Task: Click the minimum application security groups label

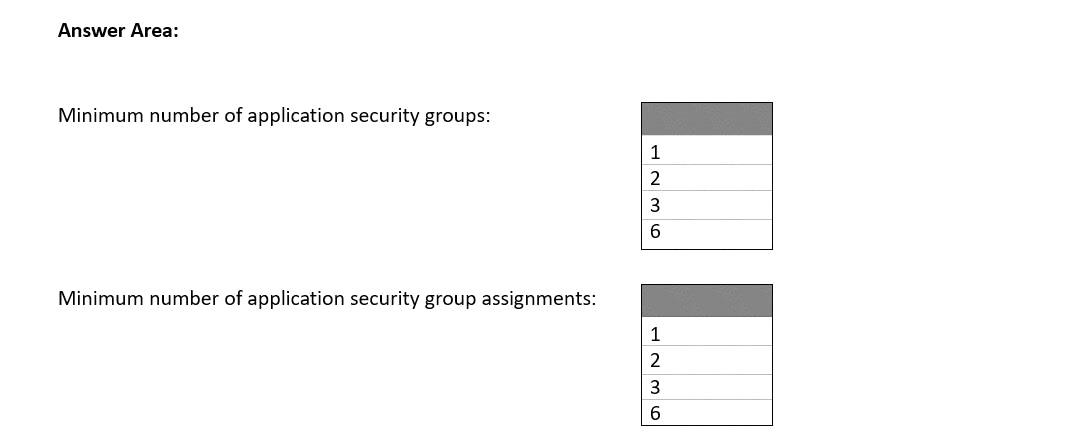Action: point(275,116)
